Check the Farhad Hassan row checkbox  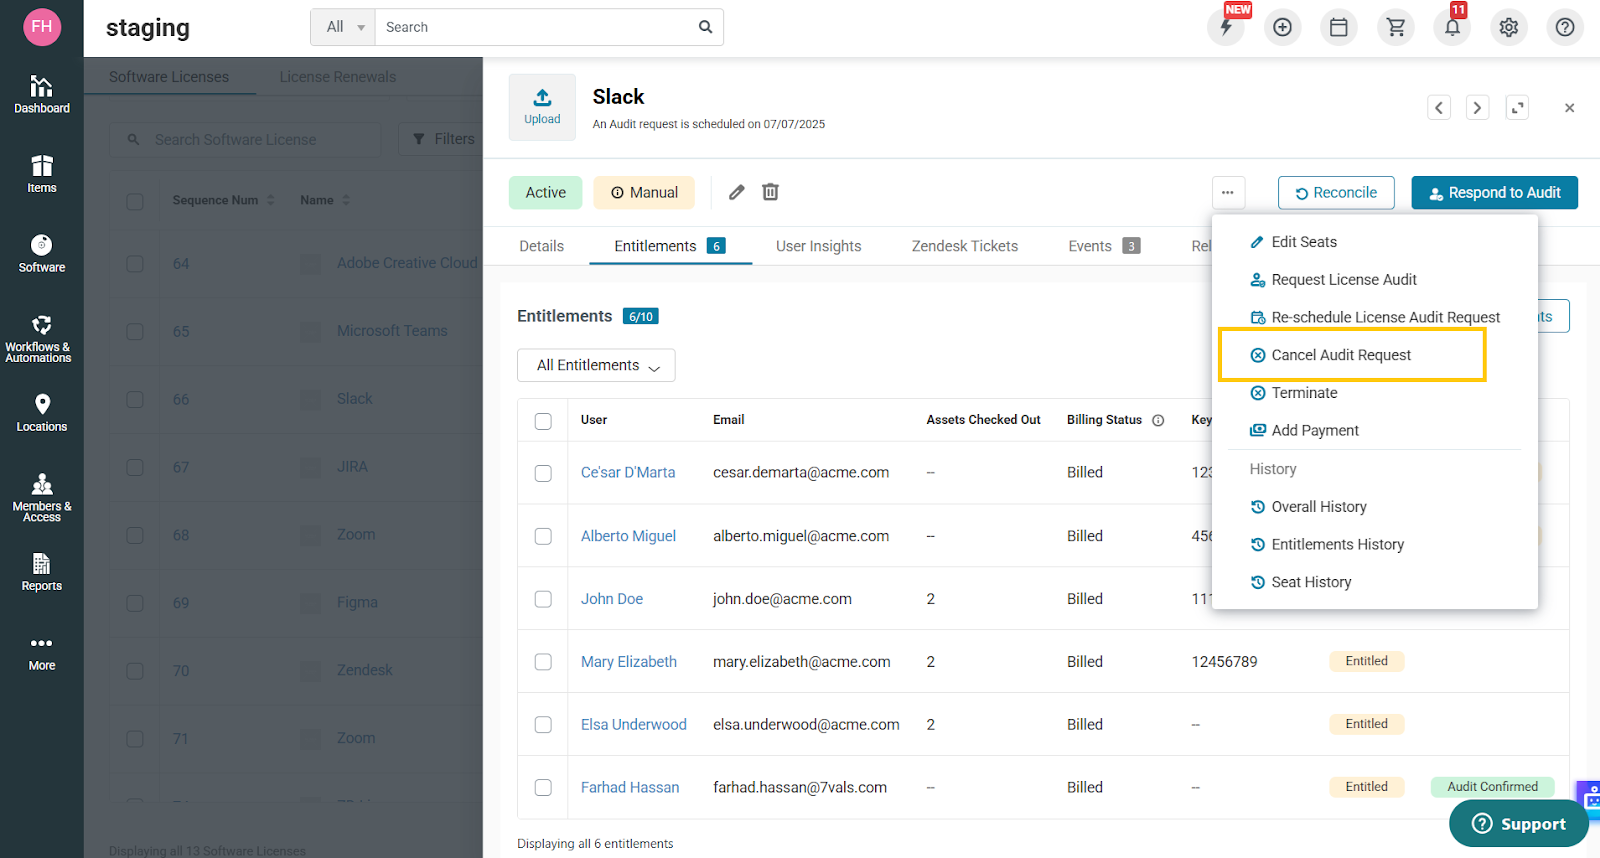[543, 788]
